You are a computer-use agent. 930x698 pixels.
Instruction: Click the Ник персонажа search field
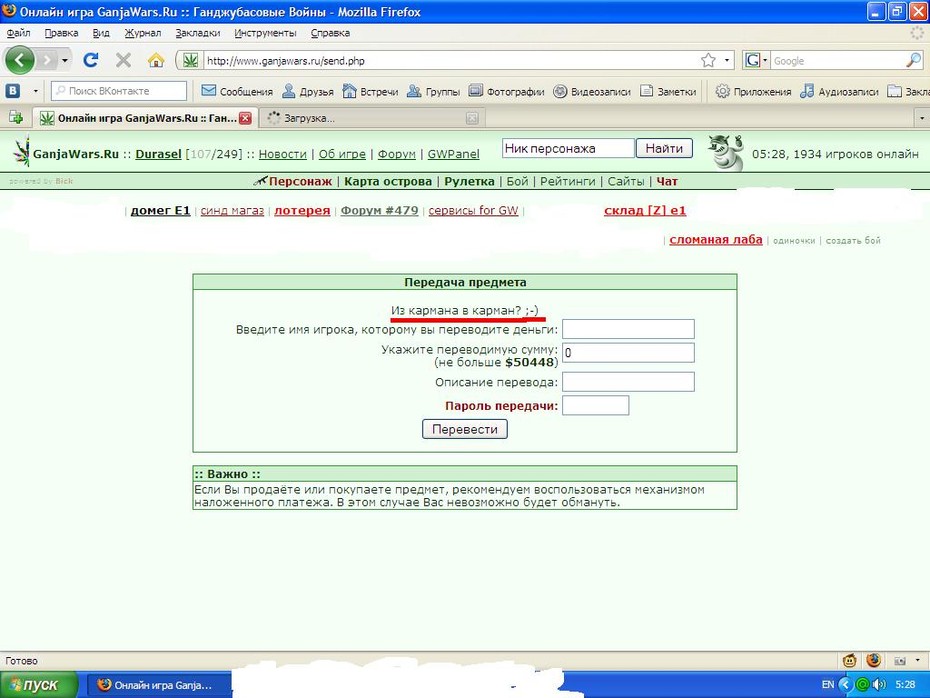[568, 148]
